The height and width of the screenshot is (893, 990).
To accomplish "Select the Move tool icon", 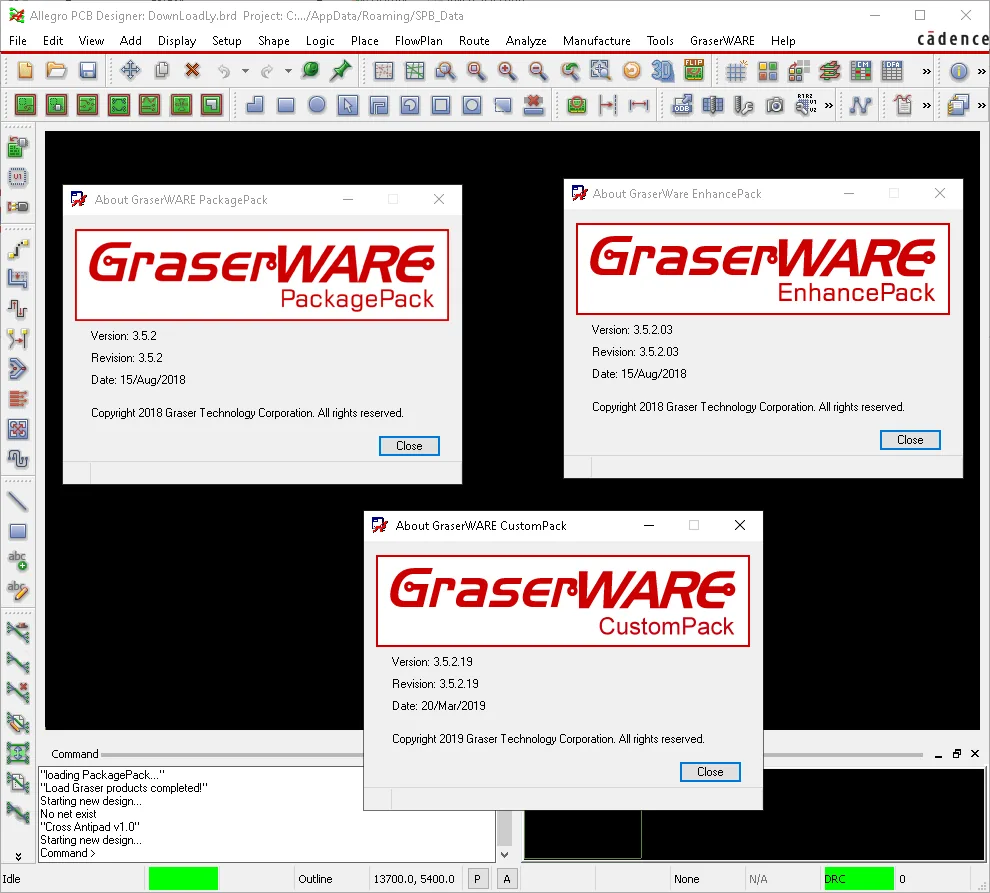I will [130, 71].
